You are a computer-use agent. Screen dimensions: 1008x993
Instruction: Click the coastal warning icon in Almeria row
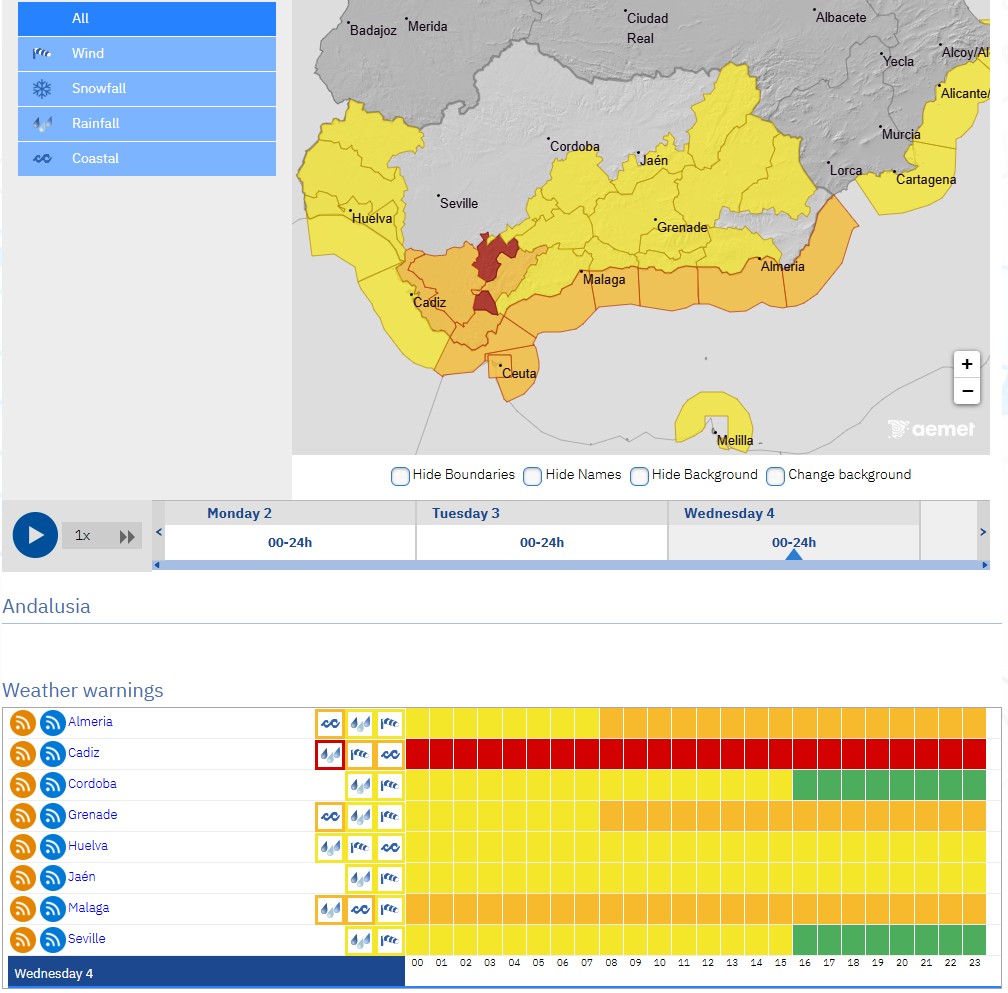pyautogui.click(x=330, y=723)
